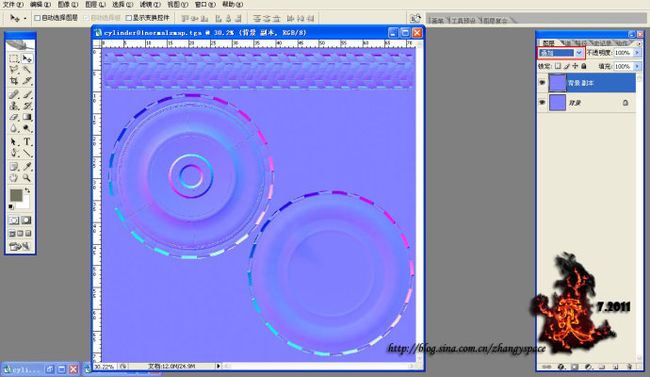This screenshot has height=377, width=650.
Task: Create a new layer from palette bottom
Action: (616, 367)
